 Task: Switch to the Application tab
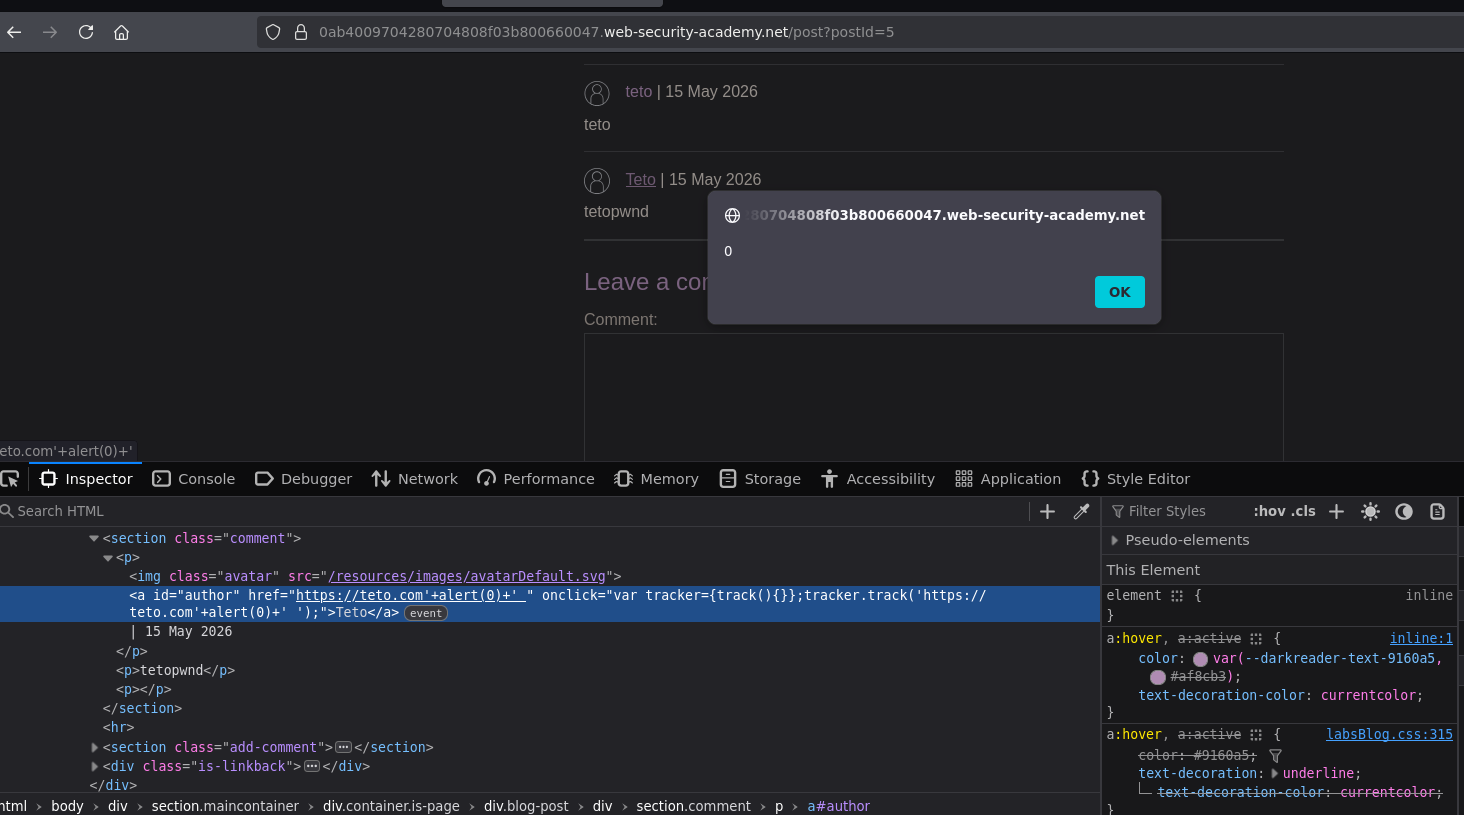[1008, 479]
